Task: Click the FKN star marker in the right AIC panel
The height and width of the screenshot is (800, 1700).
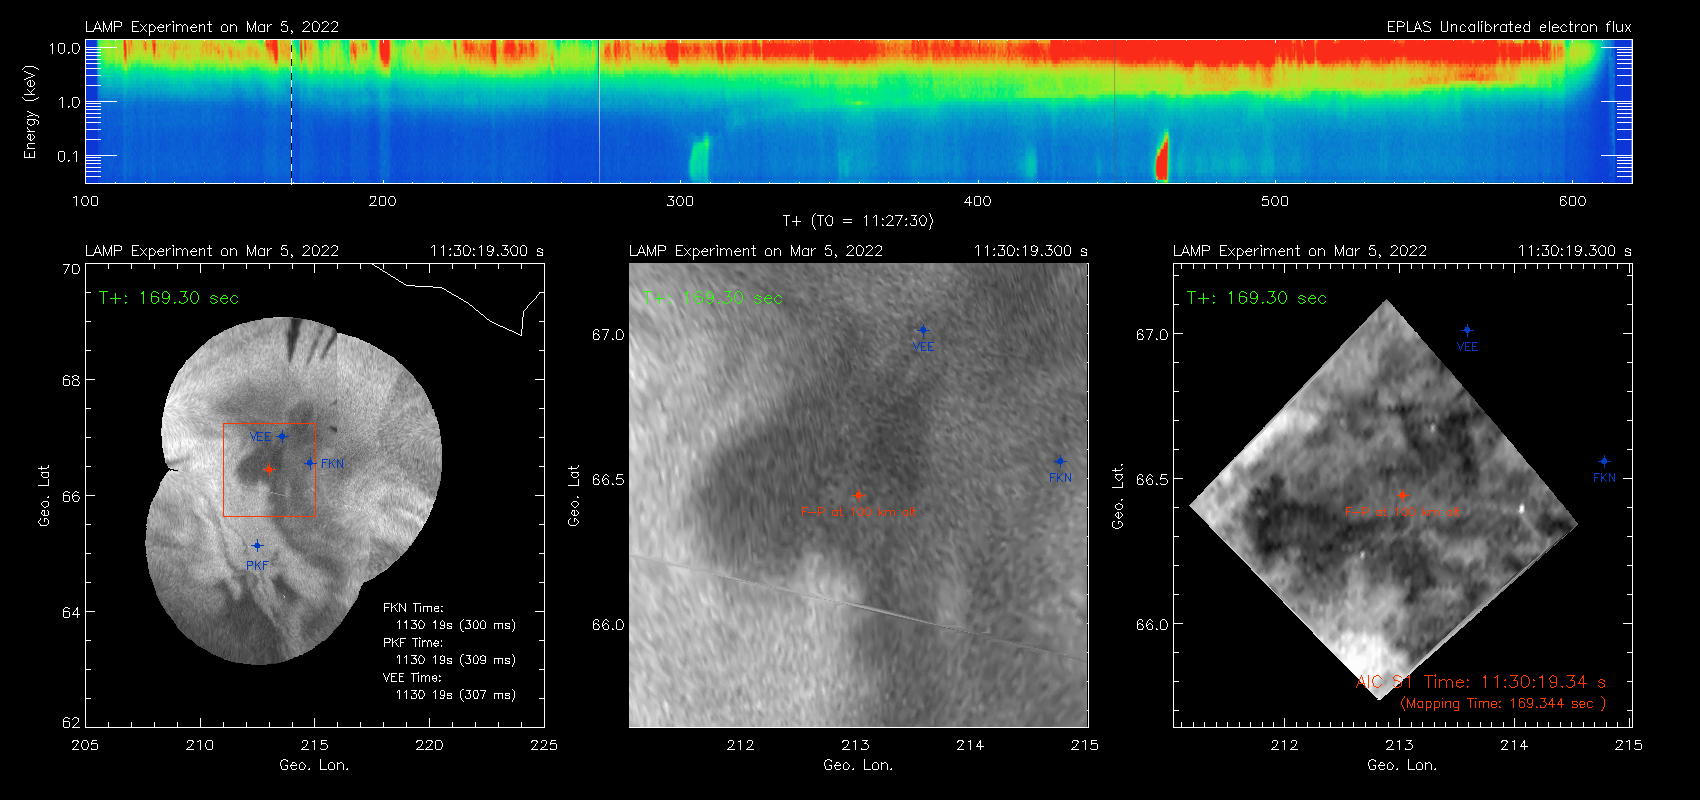Action: (x=1604, y=461)
